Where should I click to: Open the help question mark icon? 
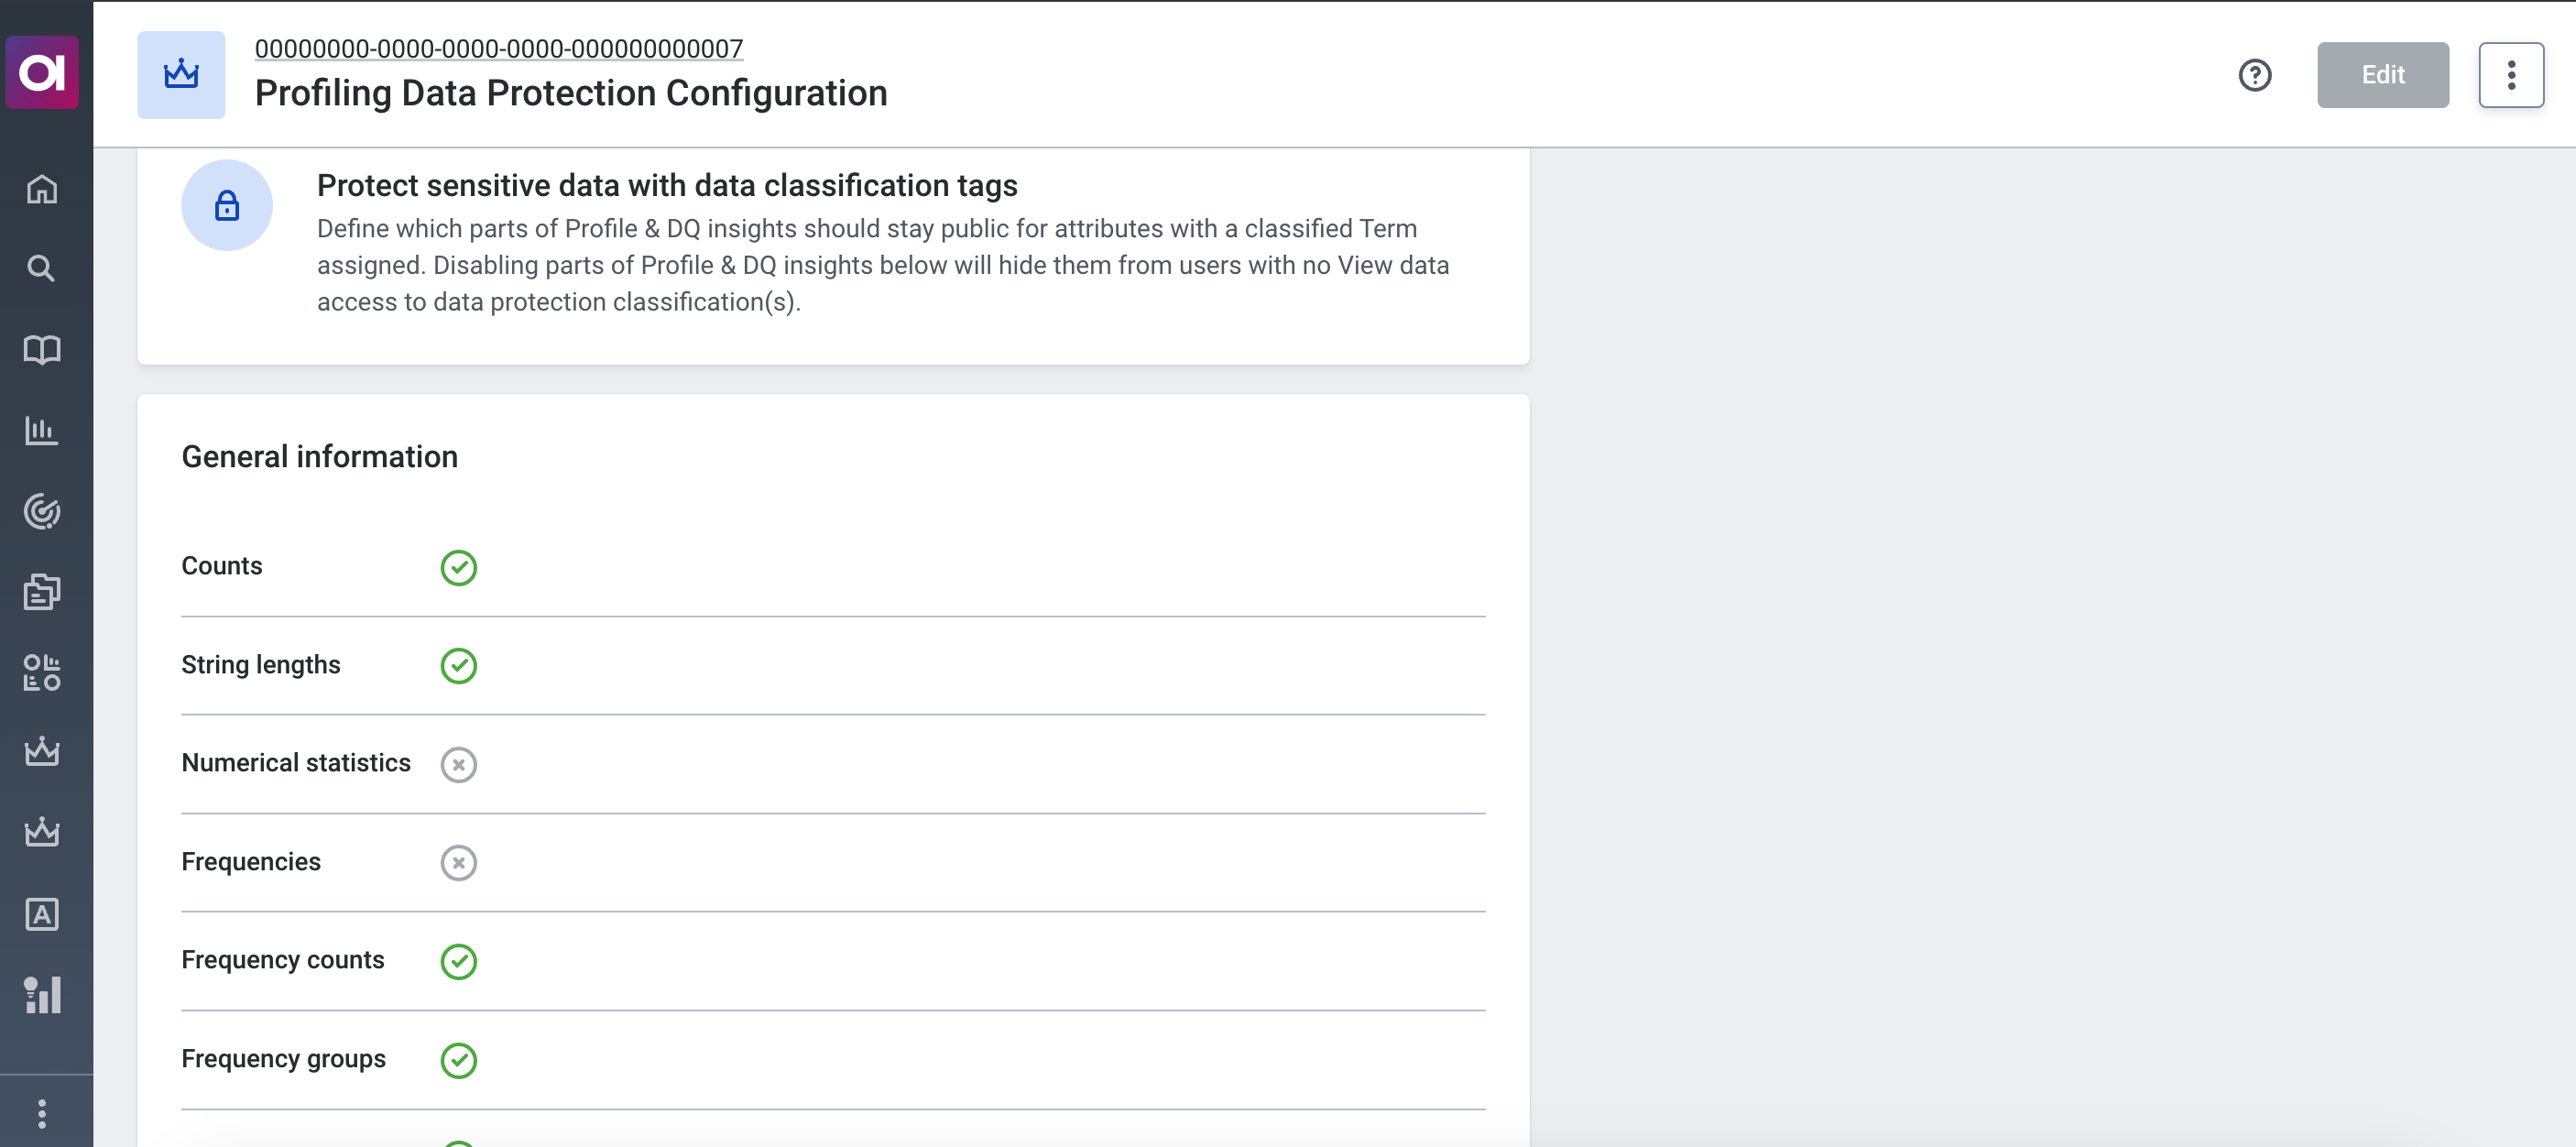2254,75
